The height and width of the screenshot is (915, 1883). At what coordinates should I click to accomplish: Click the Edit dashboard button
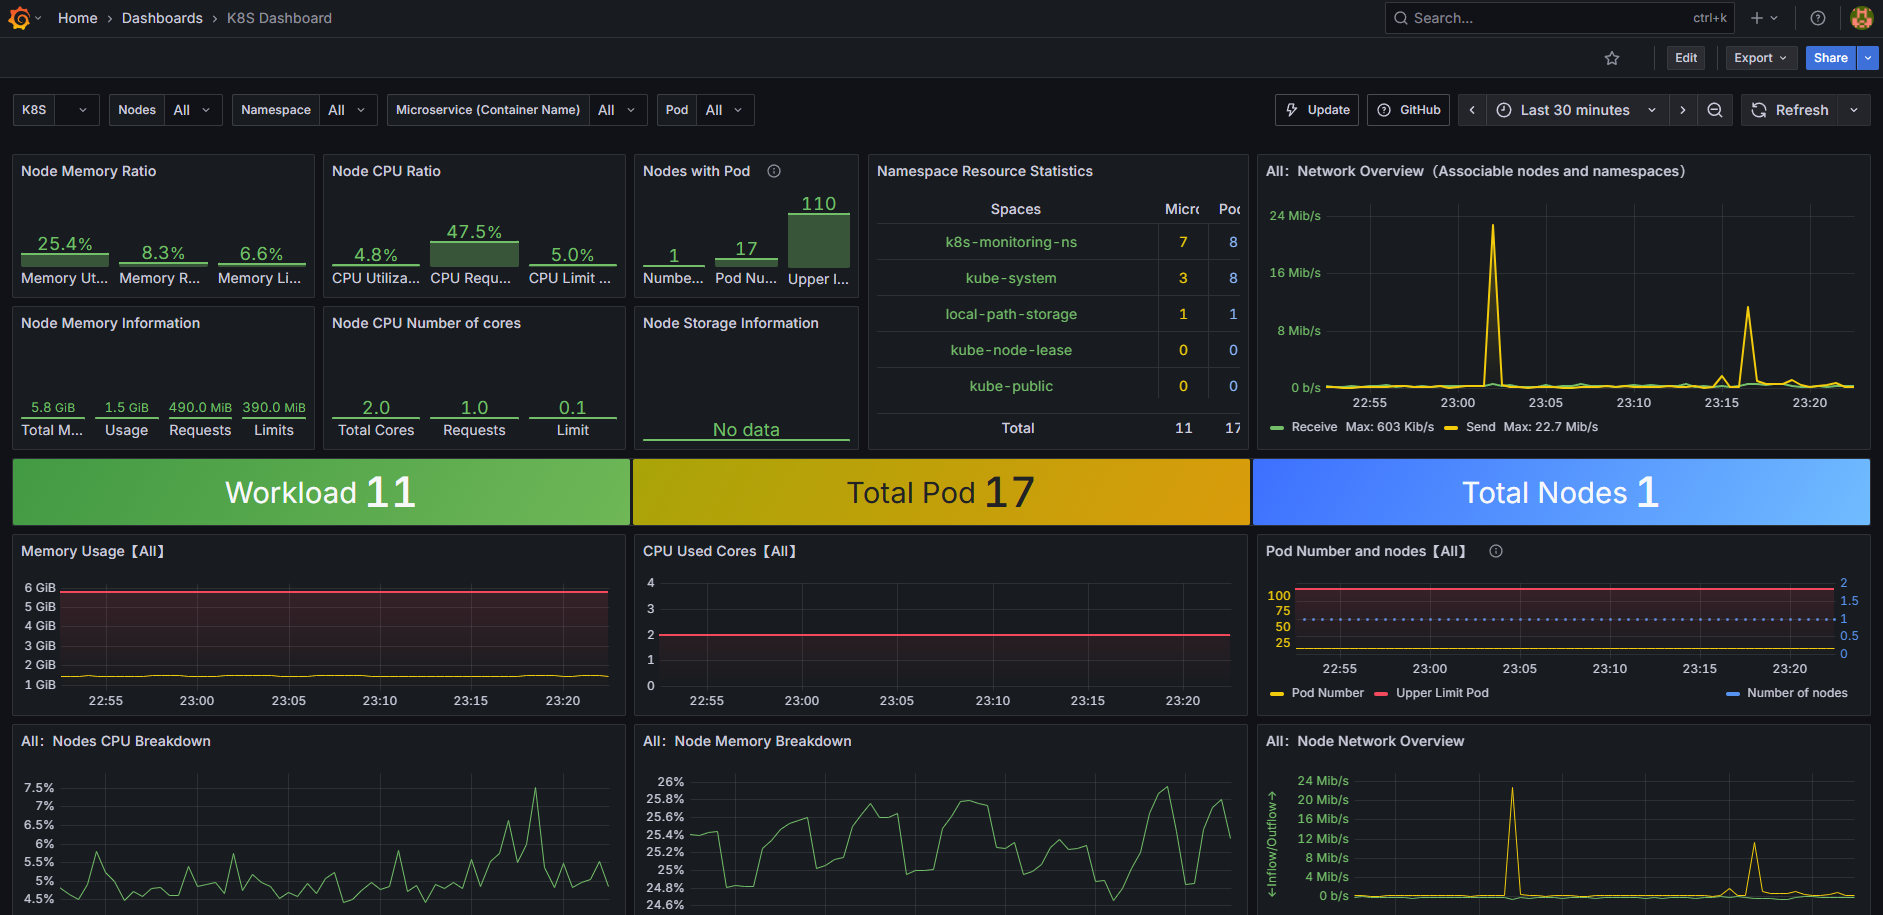coord(1686,58)
